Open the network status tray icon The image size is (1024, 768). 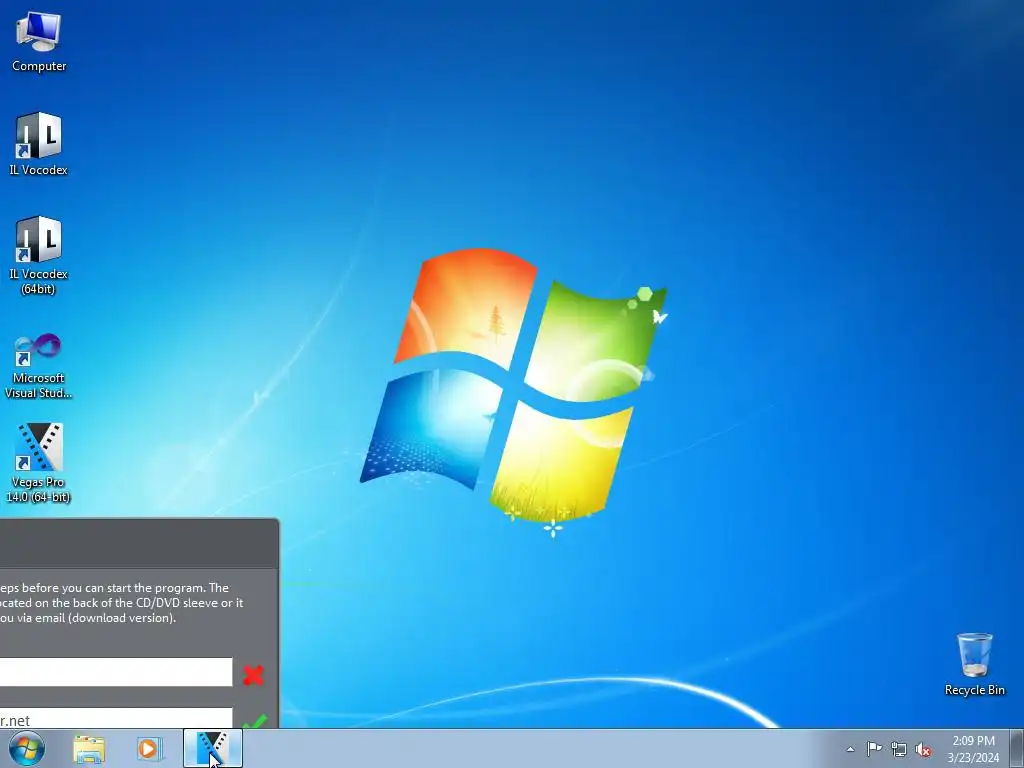(x=899, y=749)
